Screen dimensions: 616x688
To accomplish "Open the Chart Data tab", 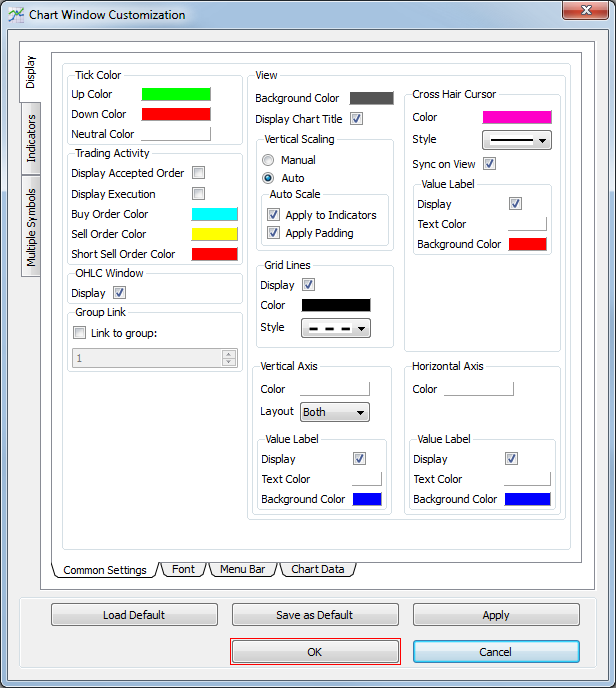I will pyautogui.click(x=317, y=569).
